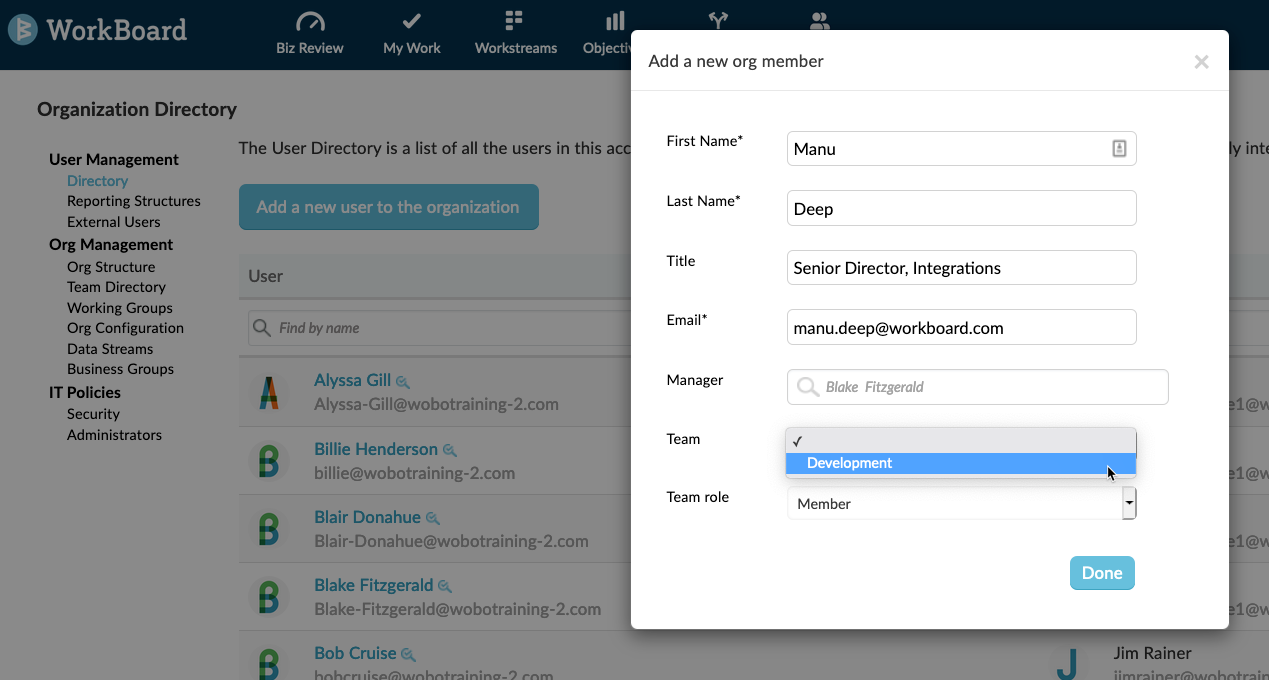
Task: Click Jim Rainer name text
Action: [x=1152, y=653]
